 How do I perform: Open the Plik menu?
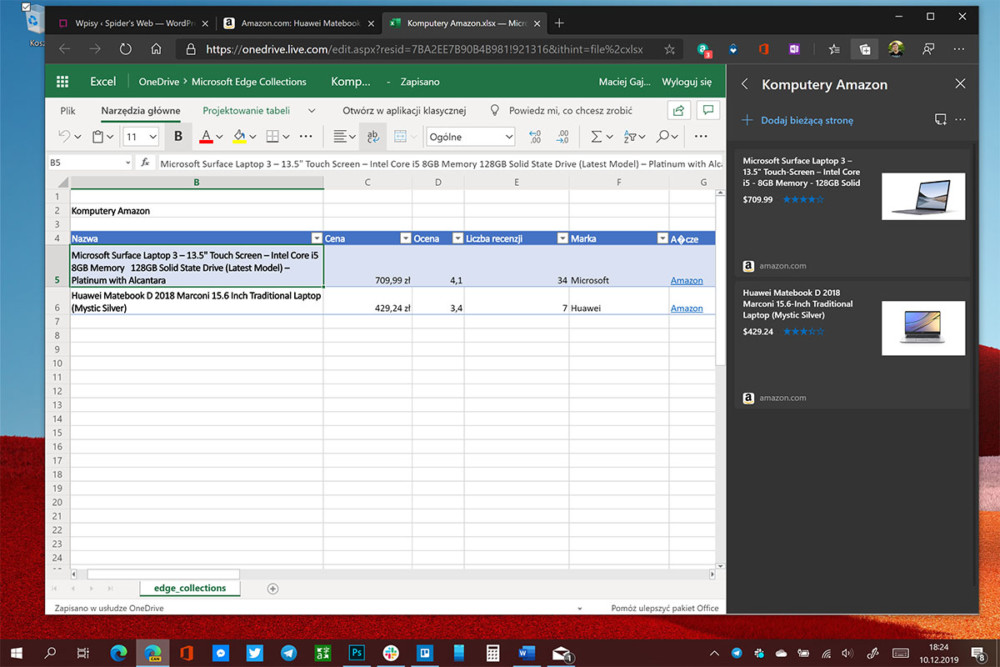[x=68, y=110]
